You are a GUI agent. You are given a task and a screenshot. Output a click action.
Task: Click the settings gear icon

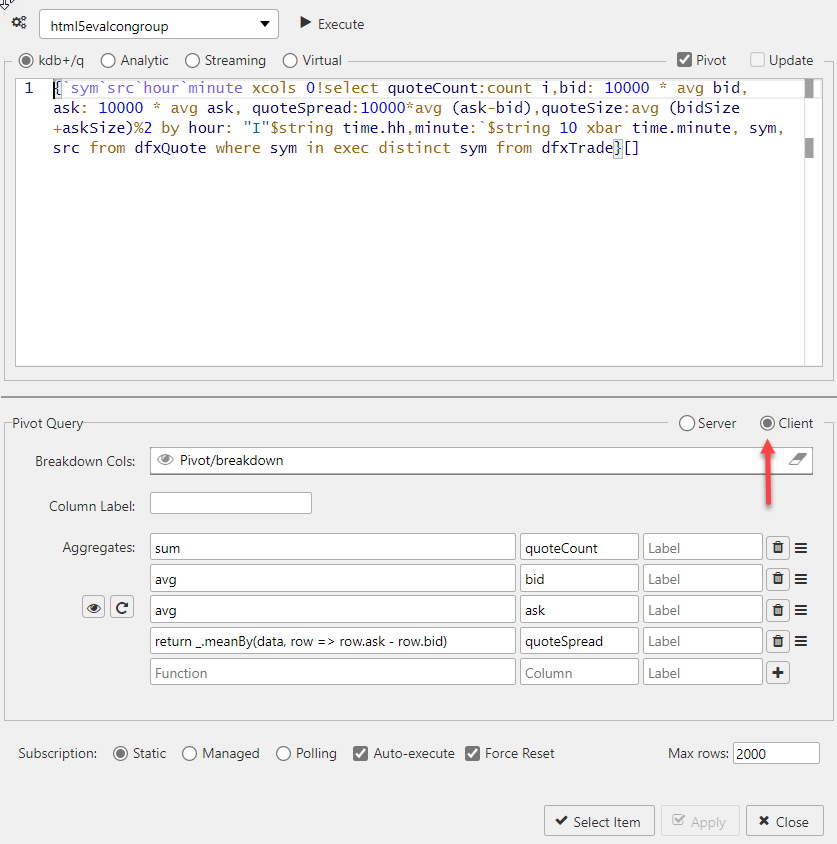tap(18, 23)
